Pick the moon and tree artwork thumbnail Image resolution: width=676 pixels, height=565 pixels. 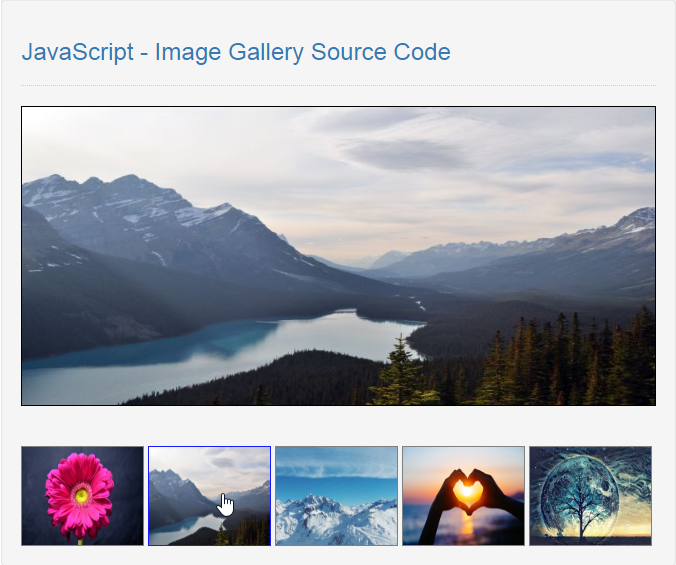click(x=591, y=496)
